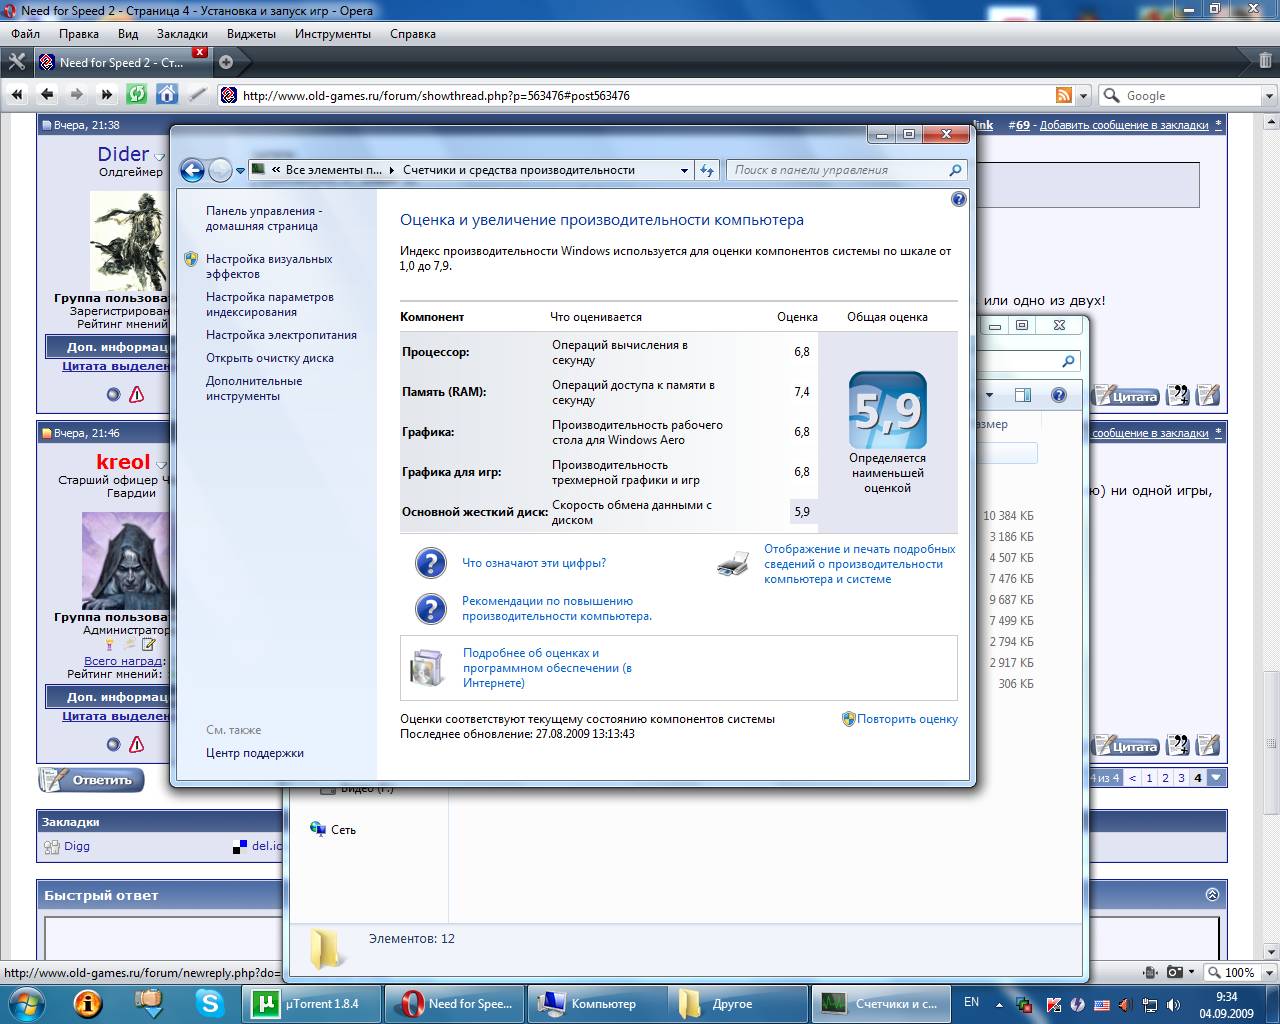Viewport: 1280px width, 1024px height.
Task: Click the Повторить оценку link
Action: [x=906, y=719]
